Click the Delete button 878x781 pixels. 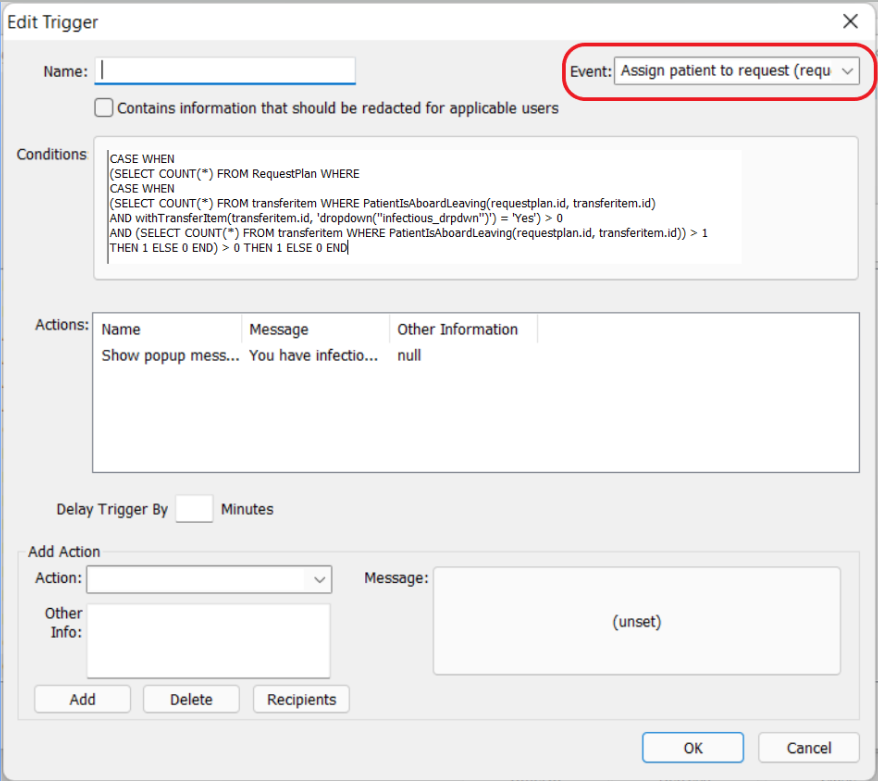[x=192, y=699]
